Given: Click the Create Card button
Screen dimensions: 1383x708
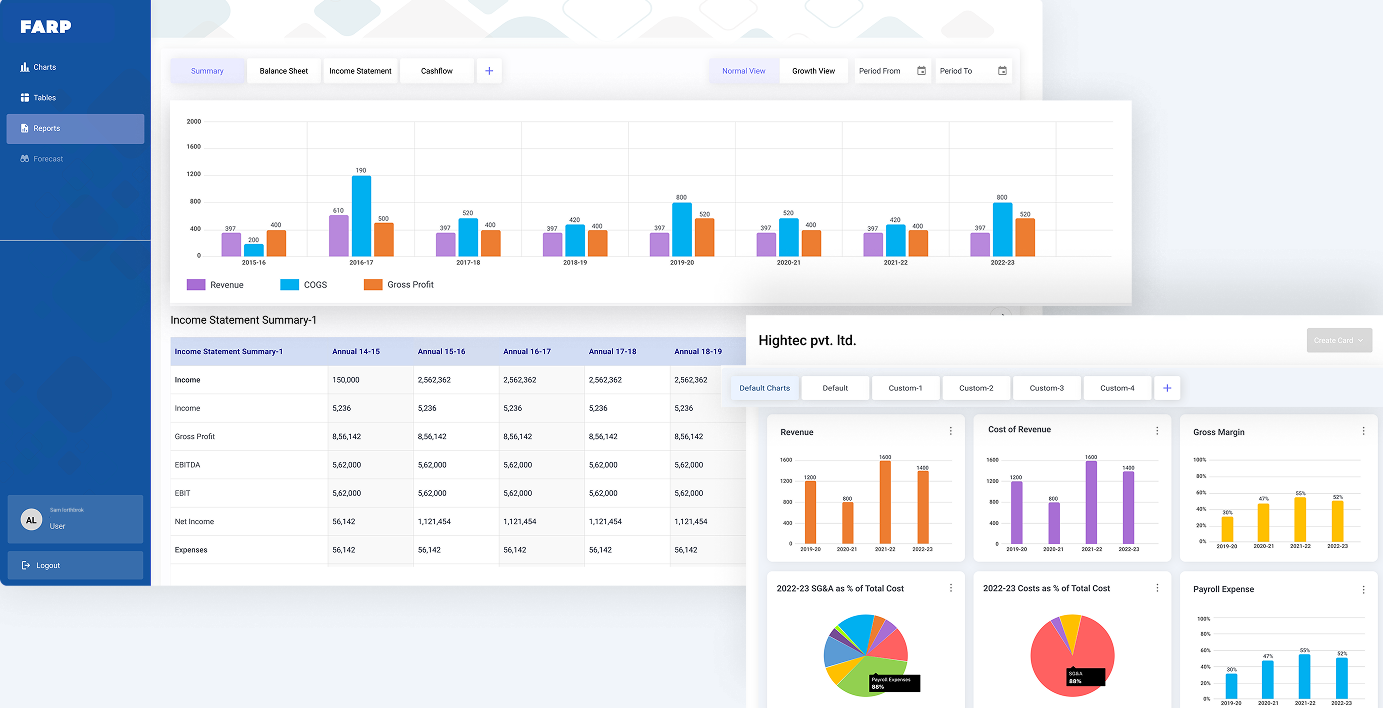Looking at the screenshot, I should [1339, 340].
